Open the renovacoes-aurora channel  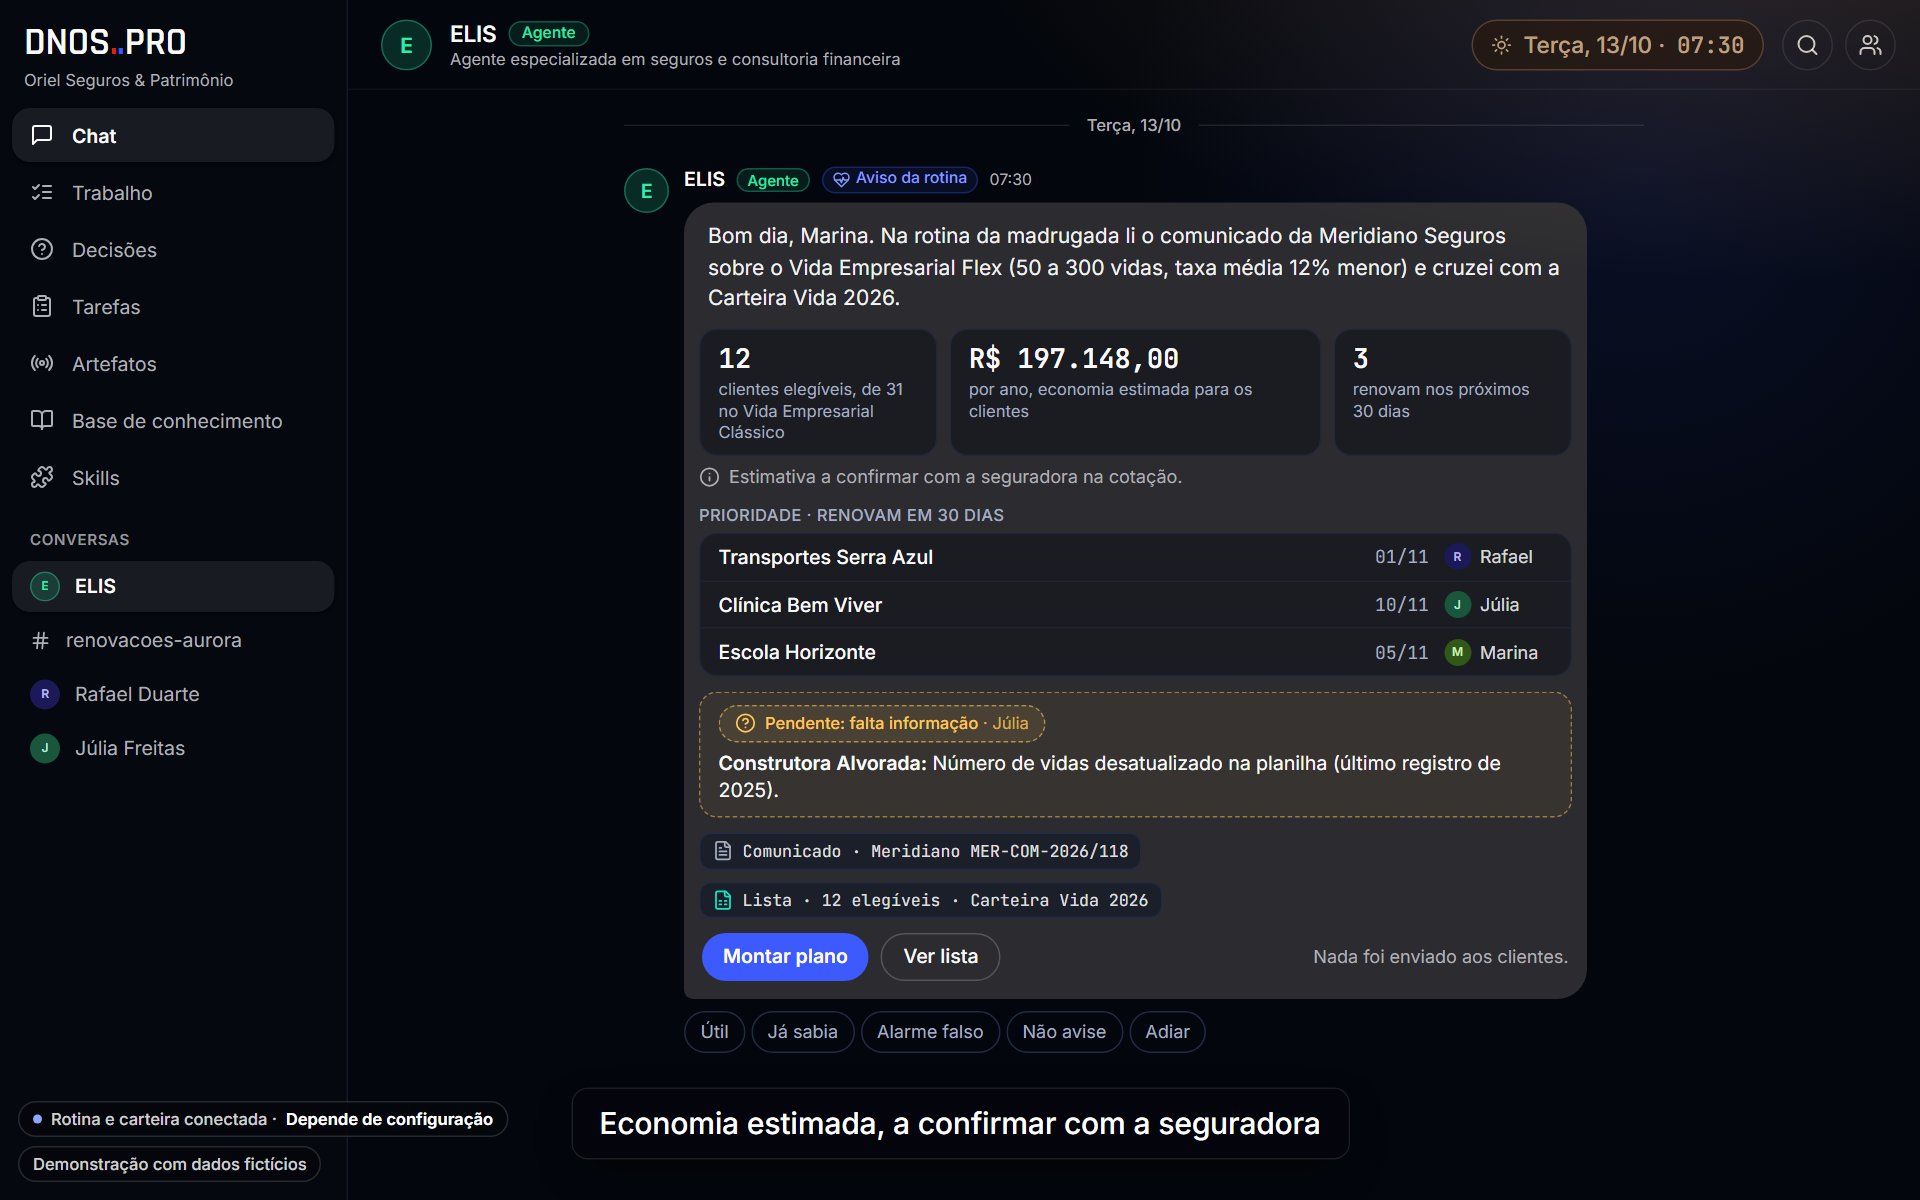[173, 640]
